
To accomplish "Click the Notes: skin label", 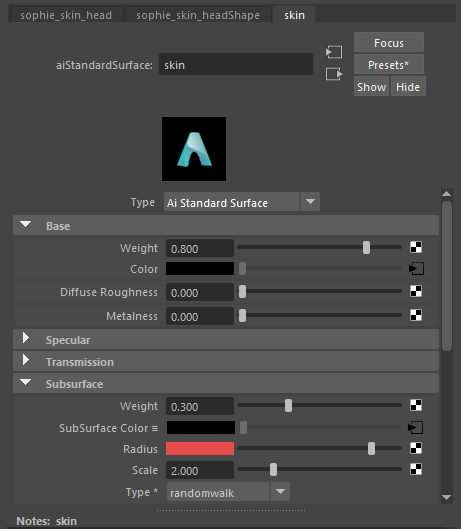I will tap(47, 521).
